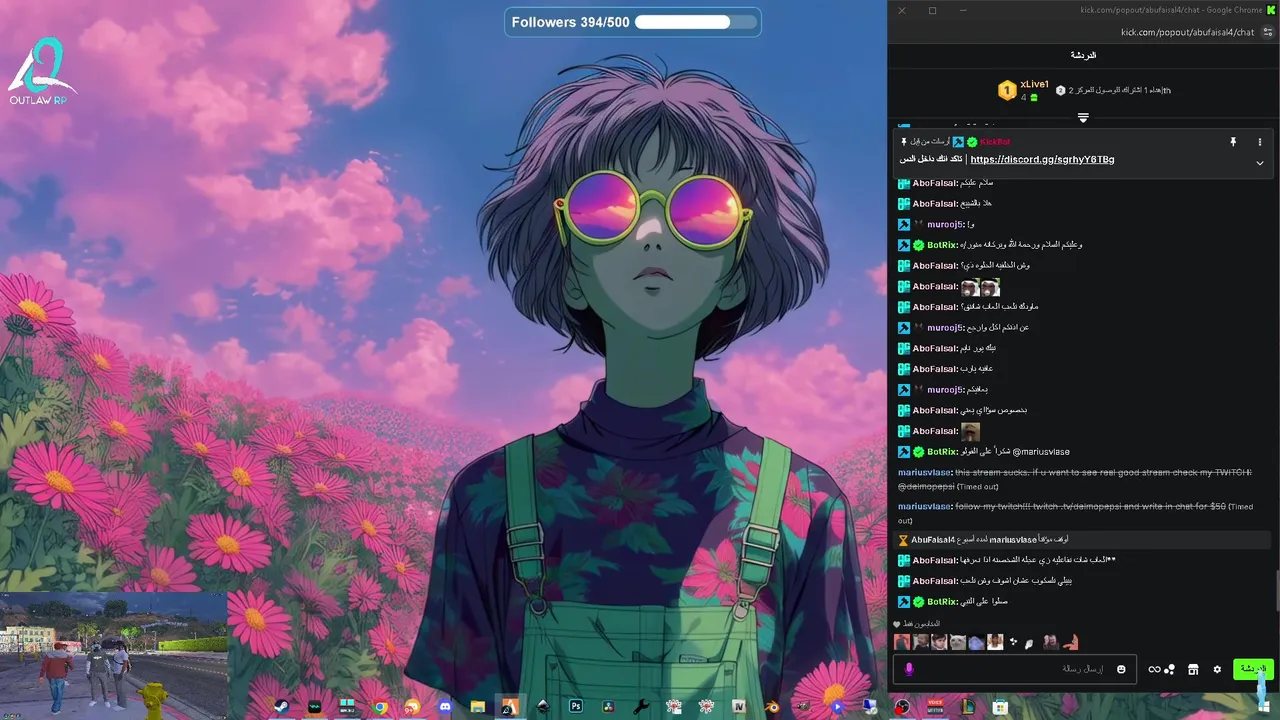The image size is (1280, 720).
Task: Open the purple play media taskbar icon
Action: point(837,707)
